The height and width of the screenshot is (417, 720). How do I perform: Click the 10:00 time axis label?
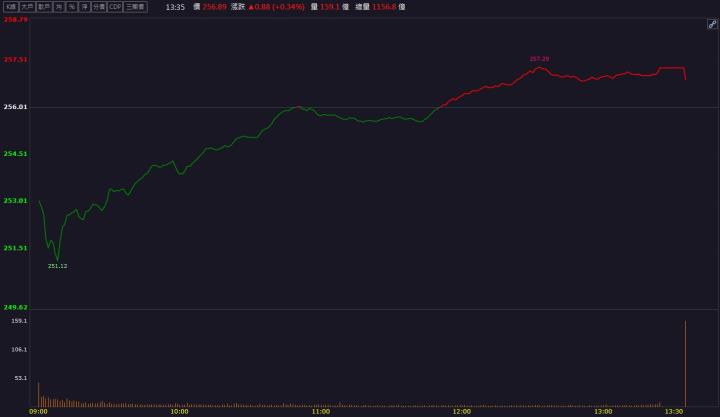[x=179, y=411]
